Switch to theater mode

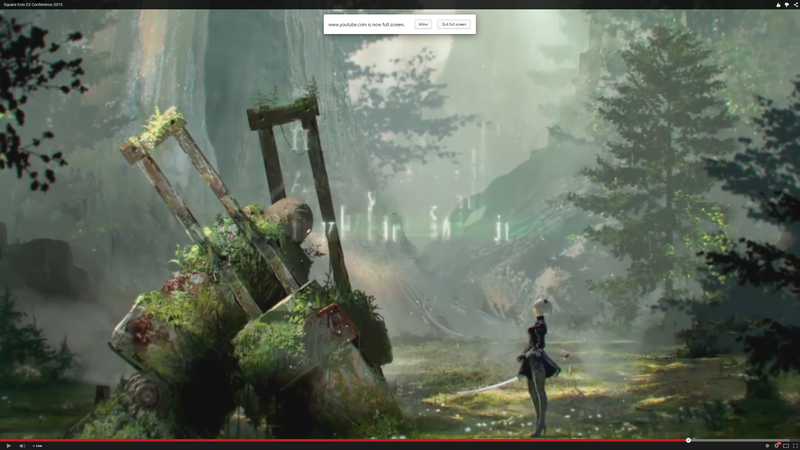tap(786, 446)
